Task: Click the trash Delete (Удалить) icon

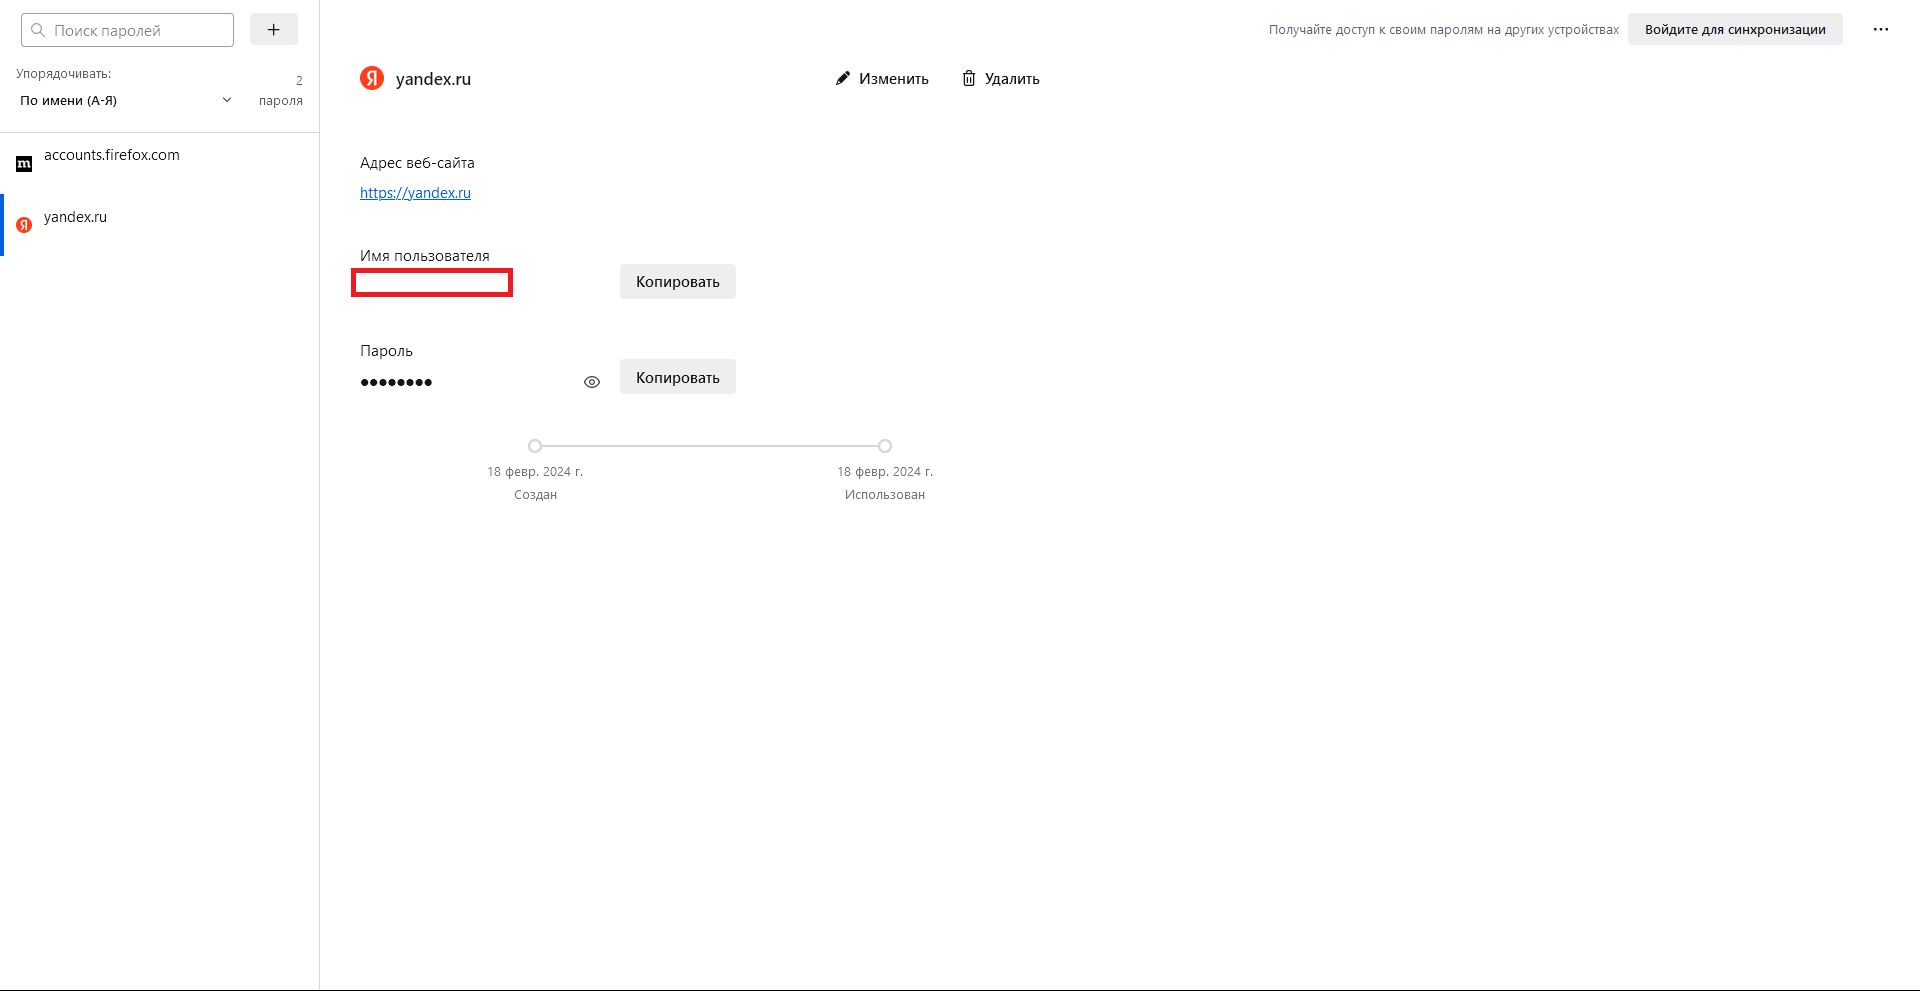Action: [968, 79]
